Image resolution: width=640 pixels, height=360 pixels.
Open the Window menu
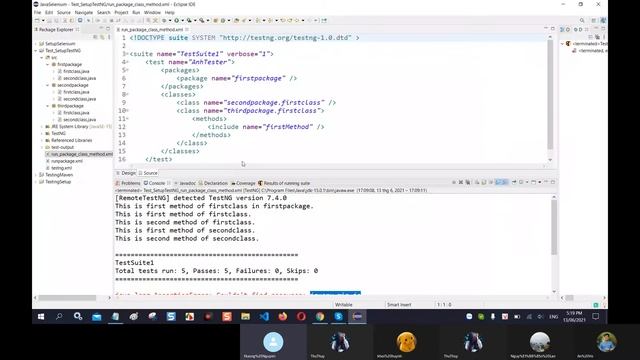pos(152,13)
